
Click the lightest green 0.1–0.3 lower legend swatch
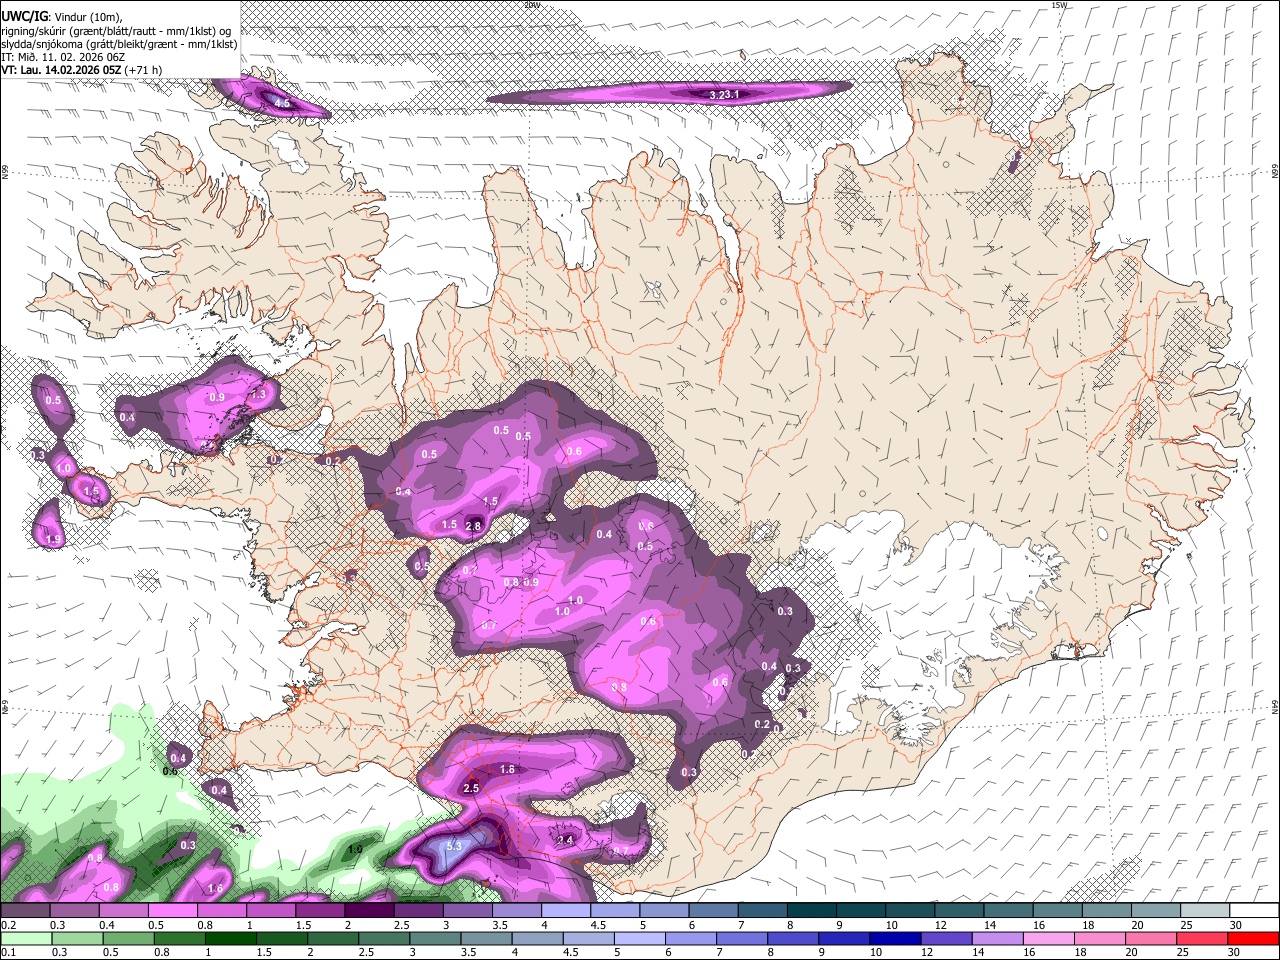(25, 938)
